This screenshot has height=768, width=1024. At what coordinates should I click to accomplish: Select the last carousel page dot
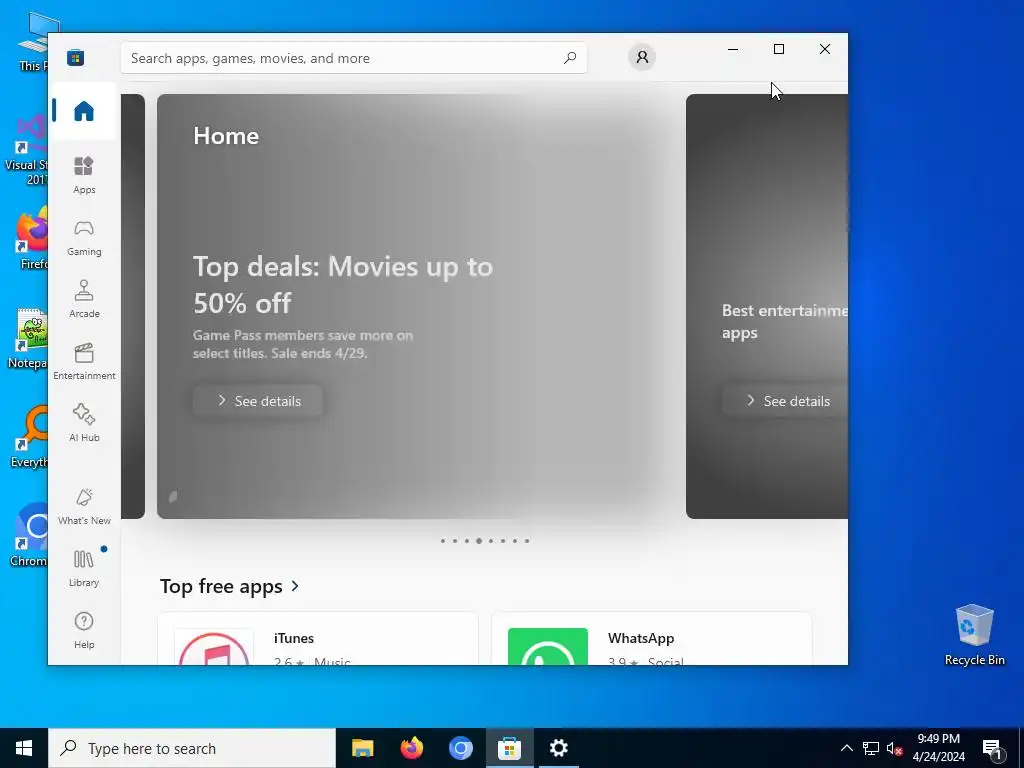pos(527,541)
